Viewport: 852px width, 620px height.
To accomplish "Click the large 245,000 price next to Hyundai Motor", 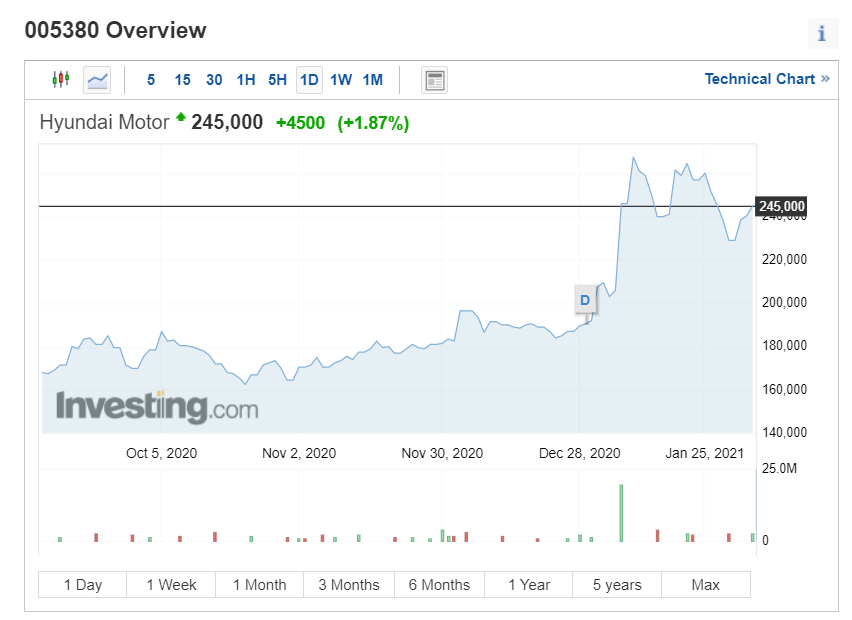I will coord(227,122).
